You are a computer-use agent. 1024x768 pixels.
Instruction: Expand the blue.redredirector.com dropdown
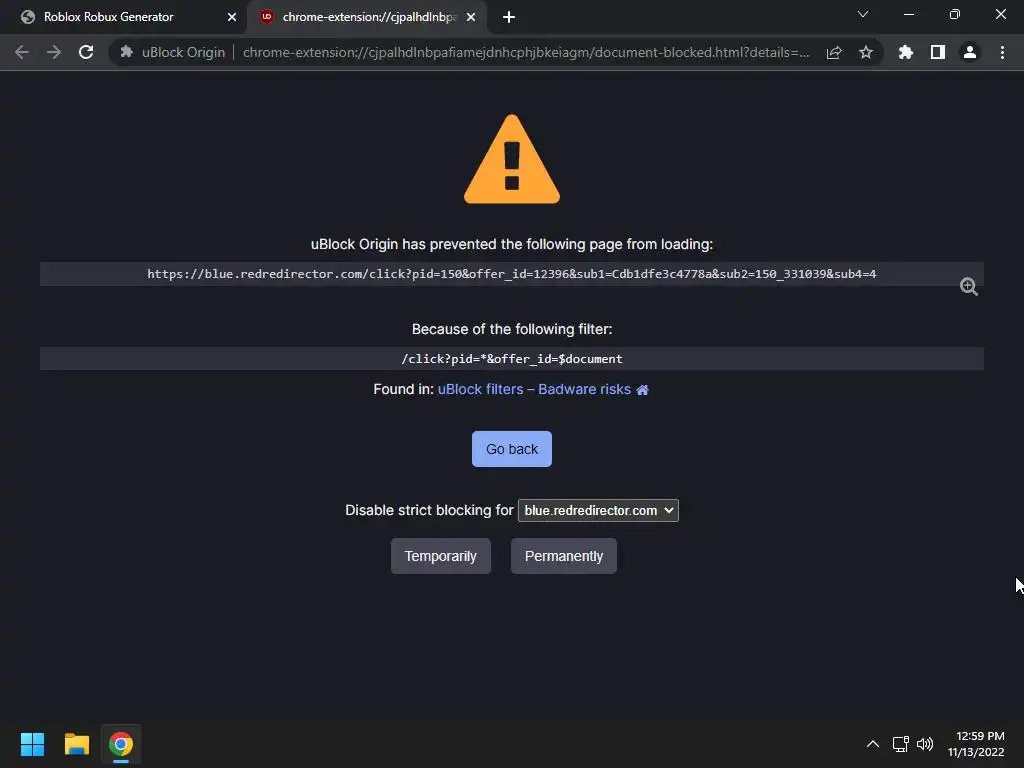(x=598, y=511)
